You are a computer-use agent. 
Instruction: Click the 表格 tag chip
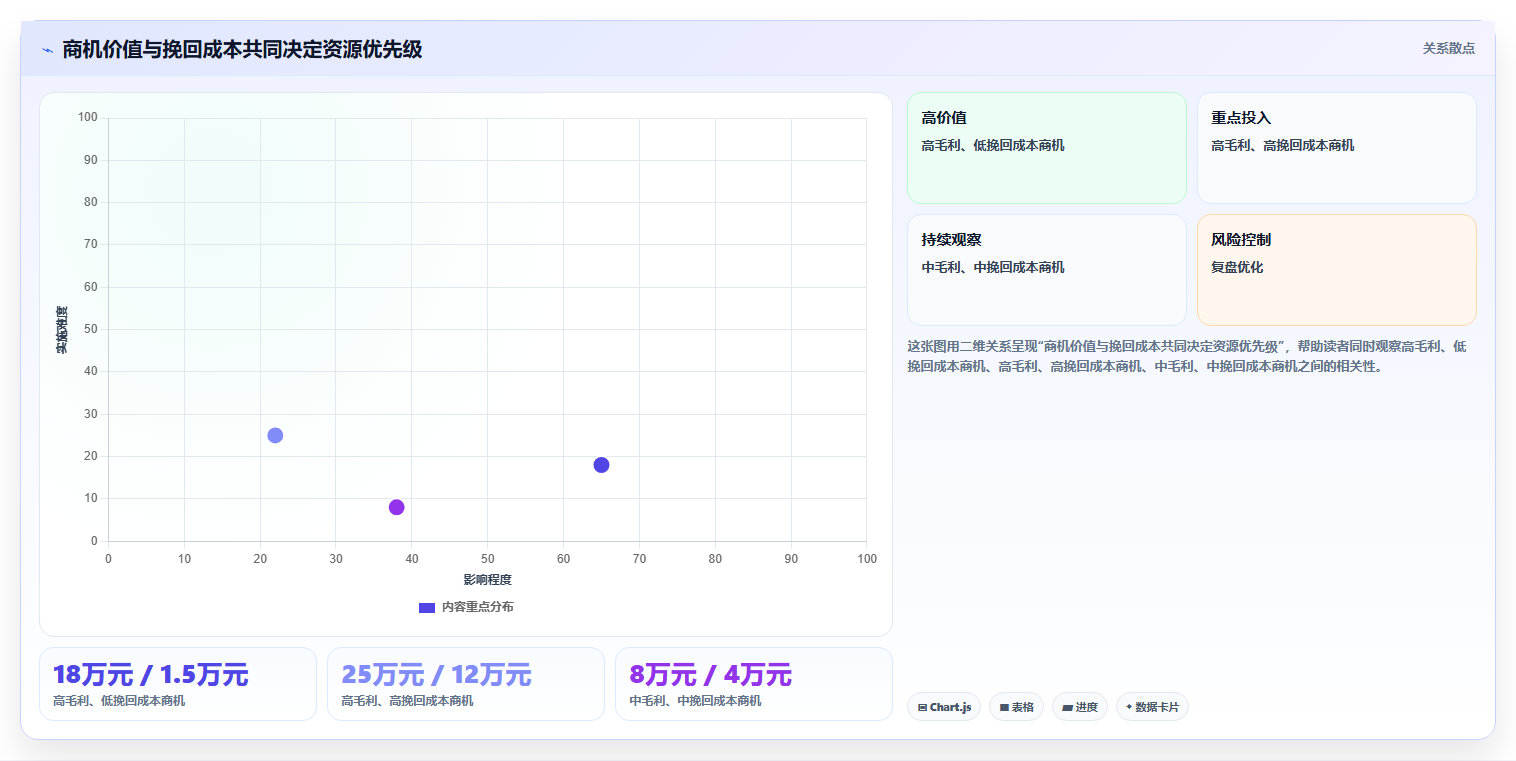click(x=1016, y=707)
